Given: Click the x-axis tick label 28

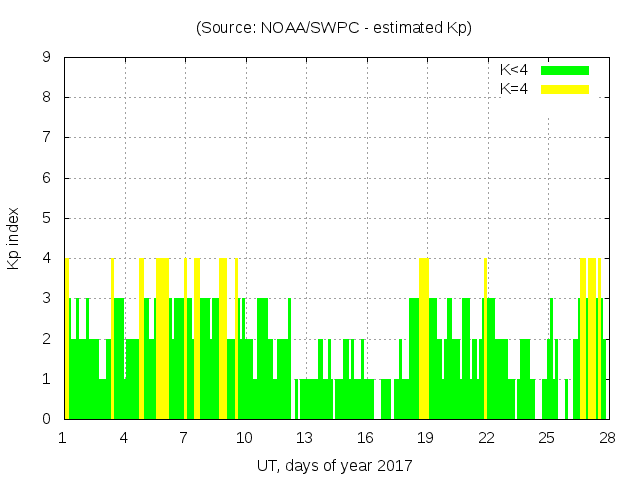Looking at the screenshot, I should (607, 438).
